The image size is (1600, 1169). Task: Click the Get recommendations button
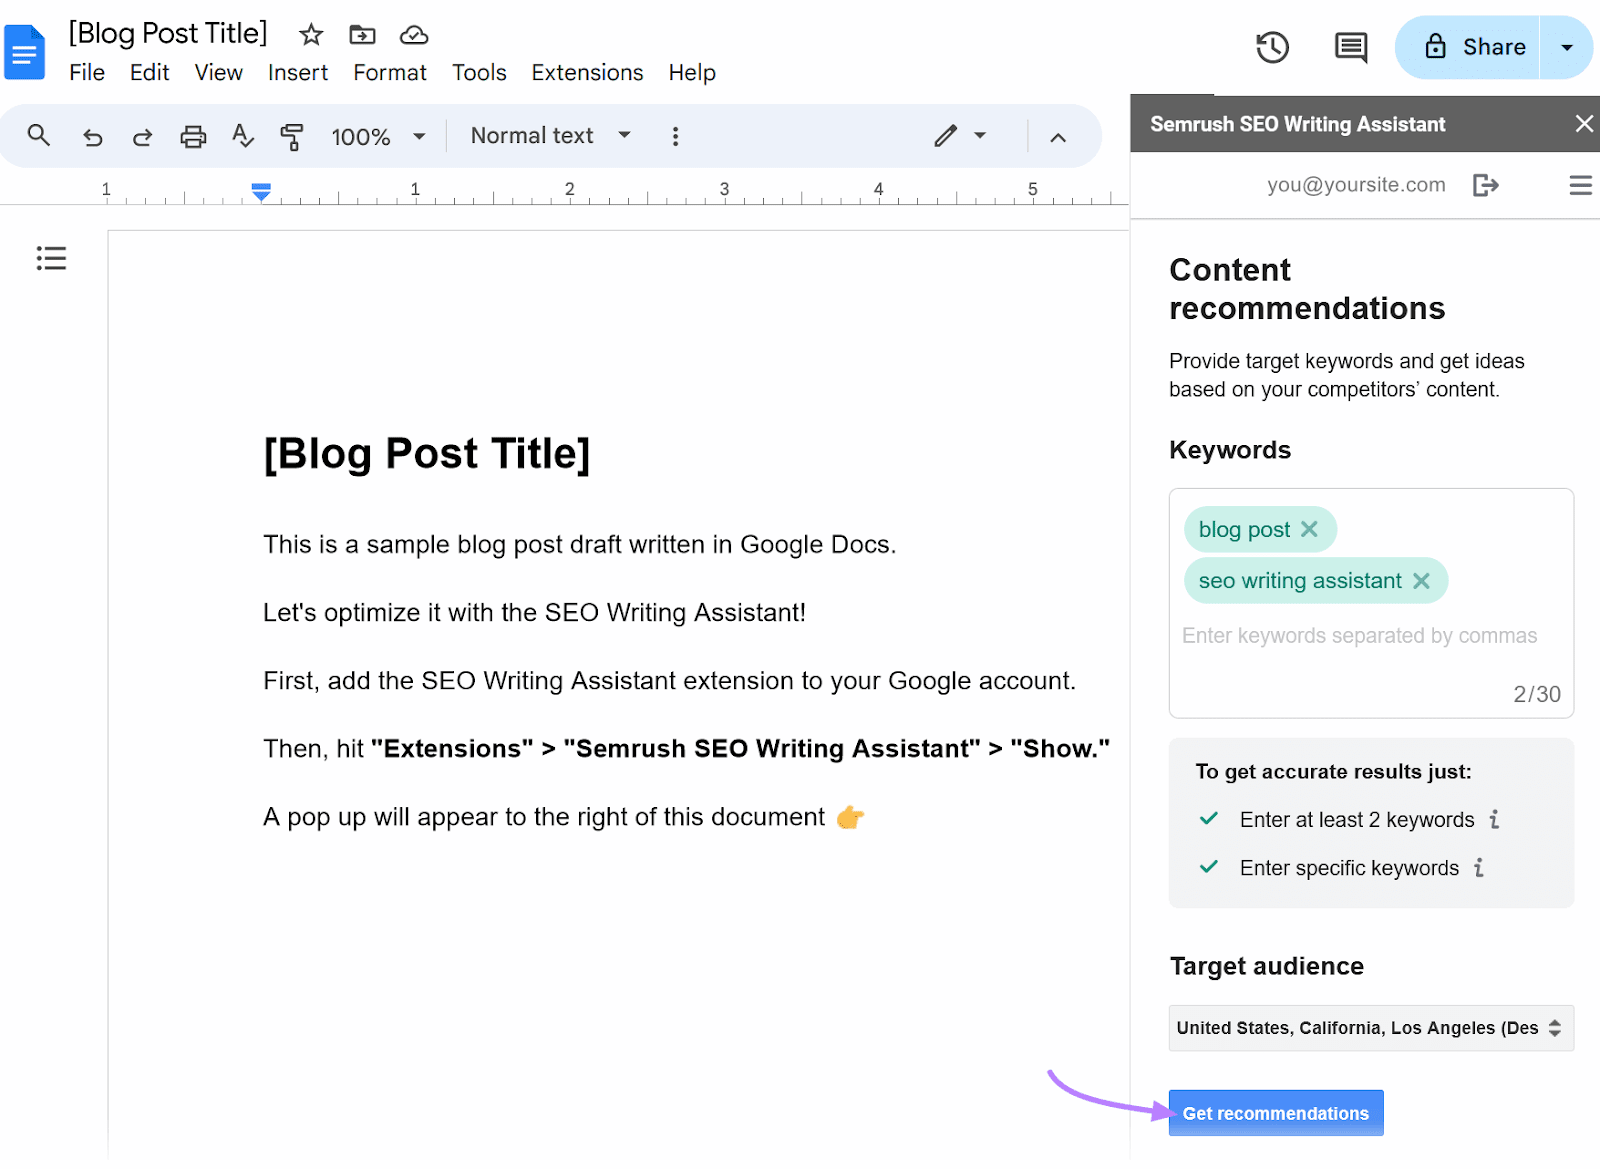click(x=1275, y=1112)
